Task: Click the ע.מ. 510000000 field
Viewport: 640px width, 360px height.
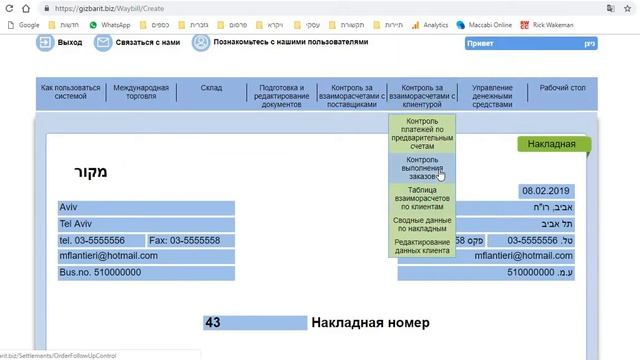Action: 486,273
